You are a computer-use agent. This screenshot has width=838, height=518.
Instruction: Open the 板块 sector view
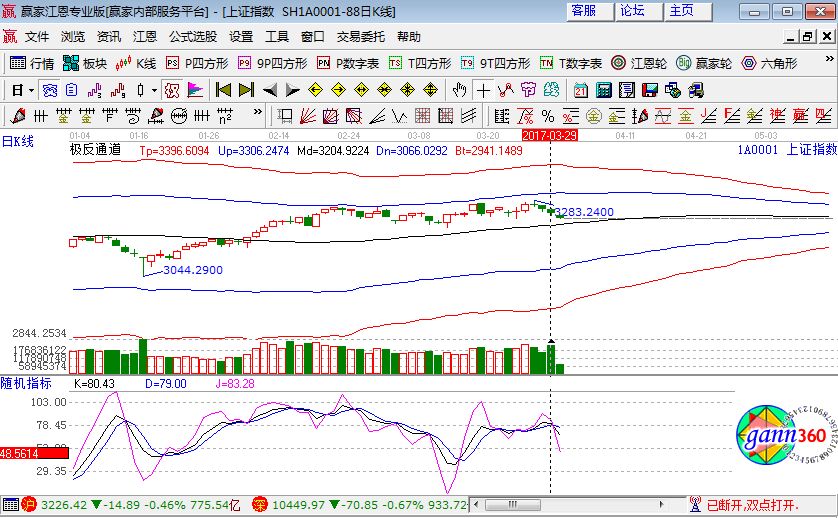pos(85,63)
